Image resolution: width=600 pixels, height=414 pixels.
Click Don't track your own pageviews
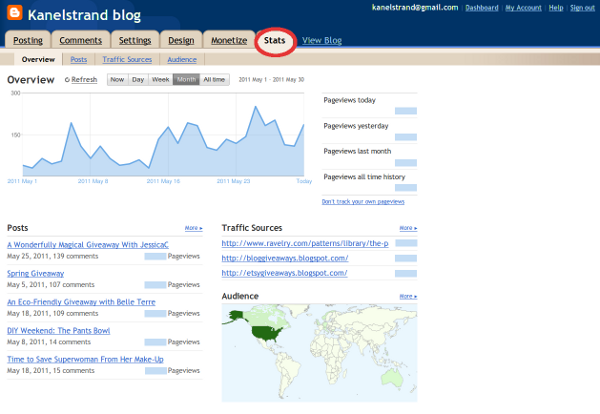[363, 202]
